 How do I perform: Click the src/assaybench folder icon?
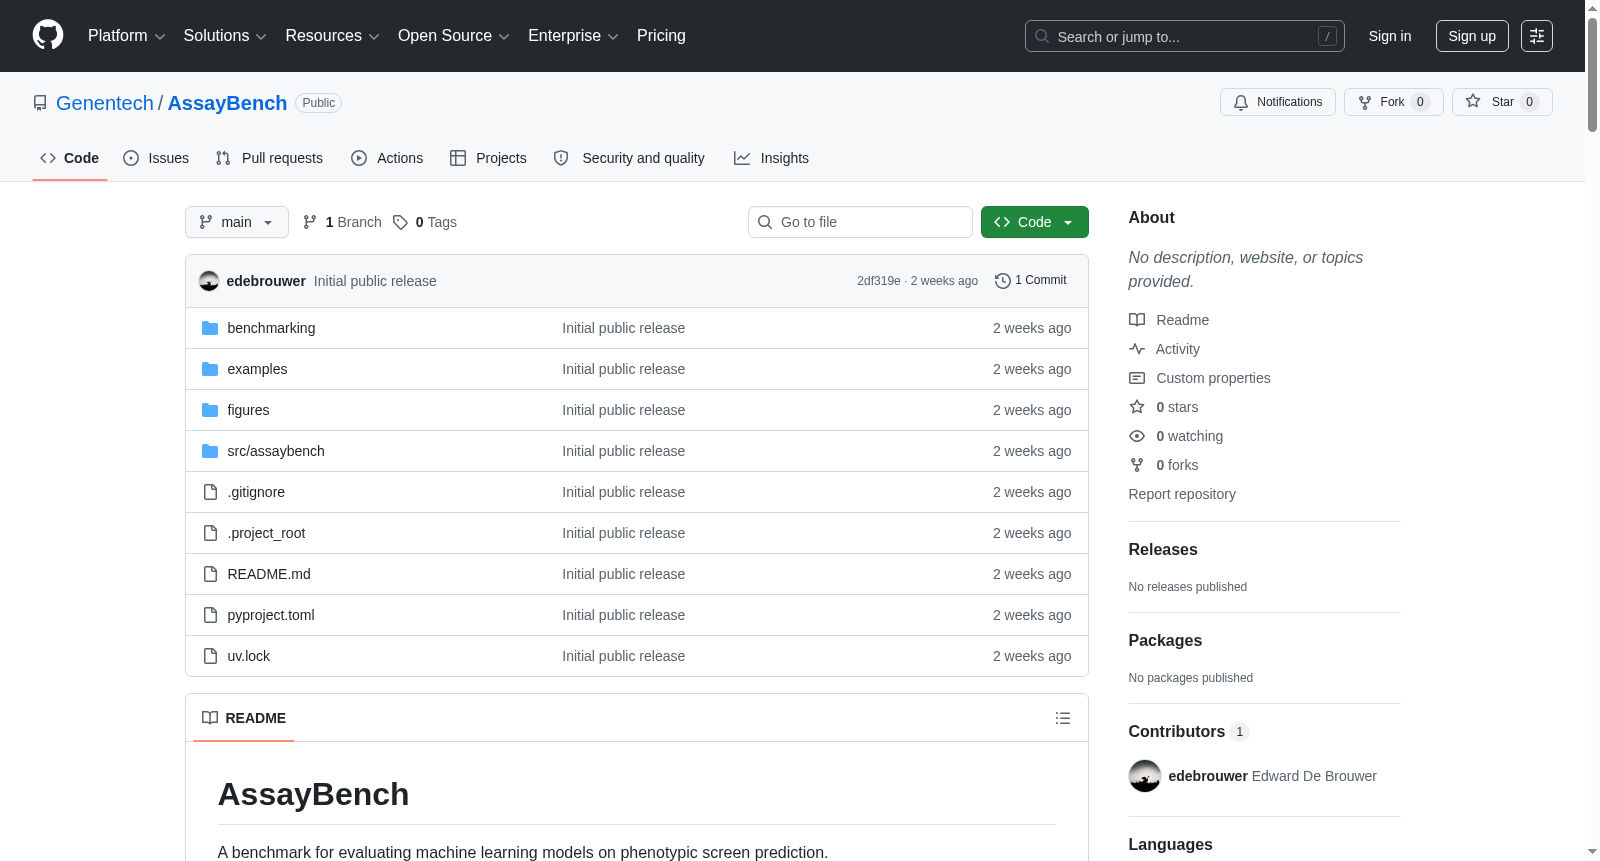[x=210, y=451]
